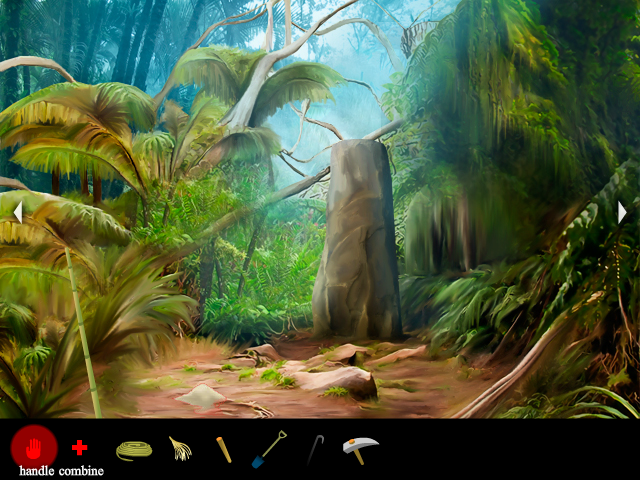Pick up the sand pile on the path

(x=201, y=396)
